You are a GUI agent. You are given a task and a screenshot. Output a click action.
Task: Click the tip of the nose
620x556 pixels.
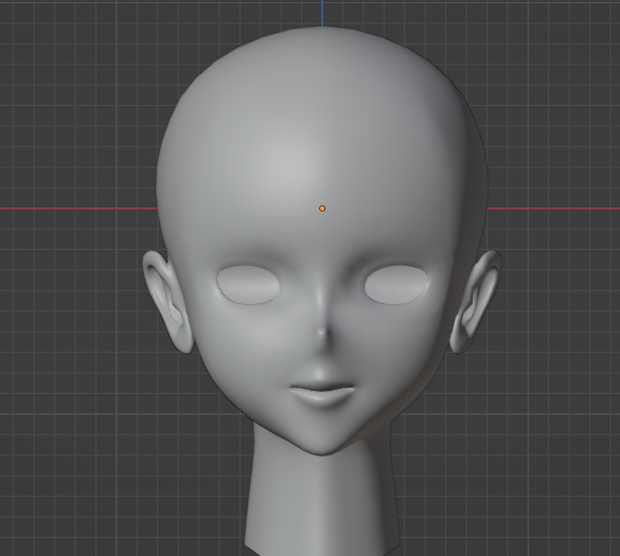coord(322,333)
